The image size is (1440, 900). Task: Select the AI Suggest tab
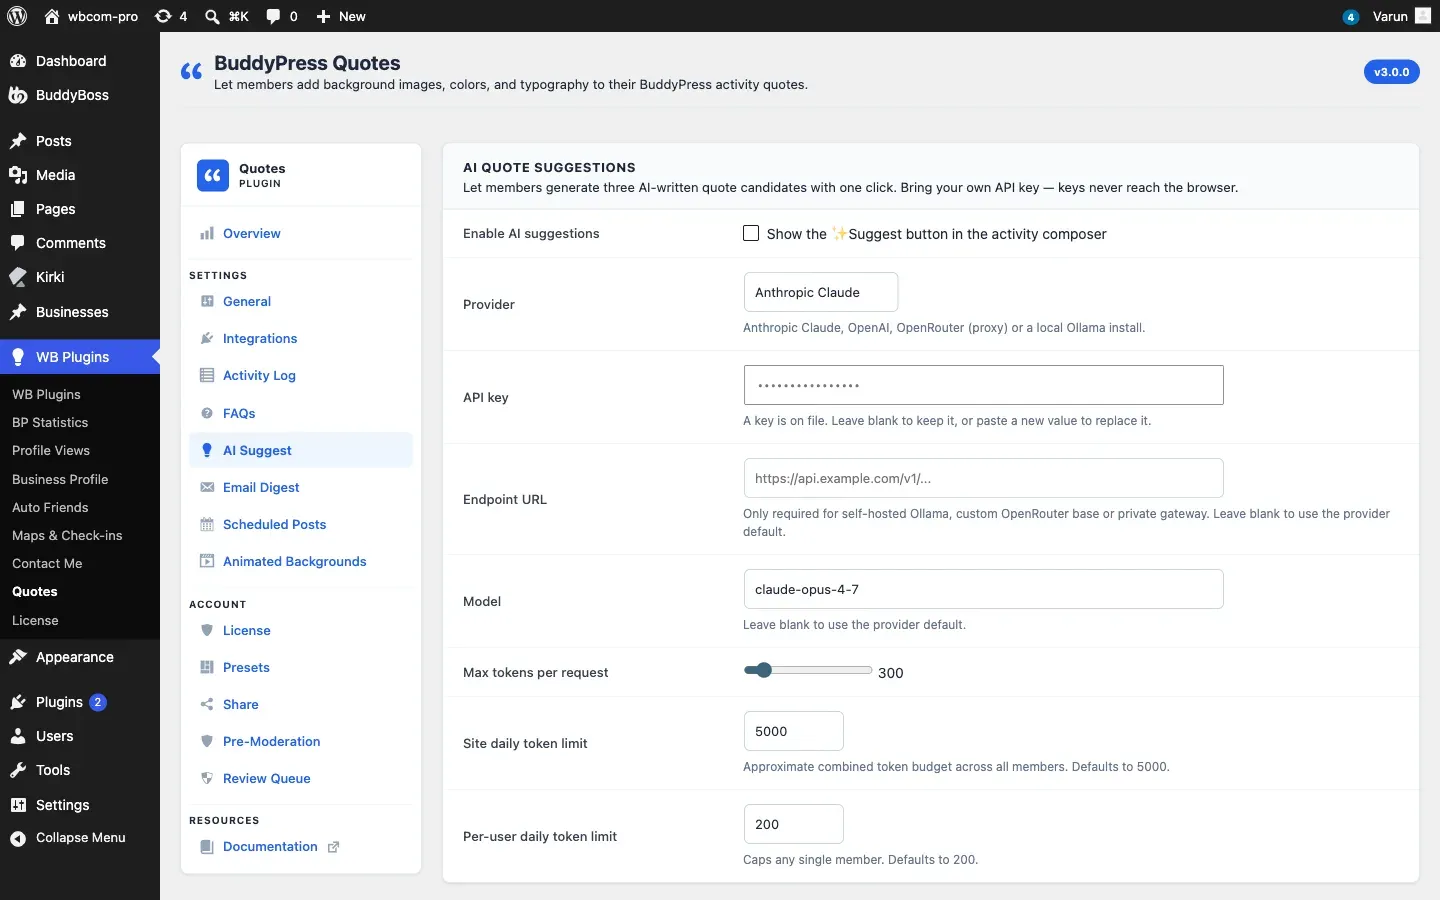(301, 450)
